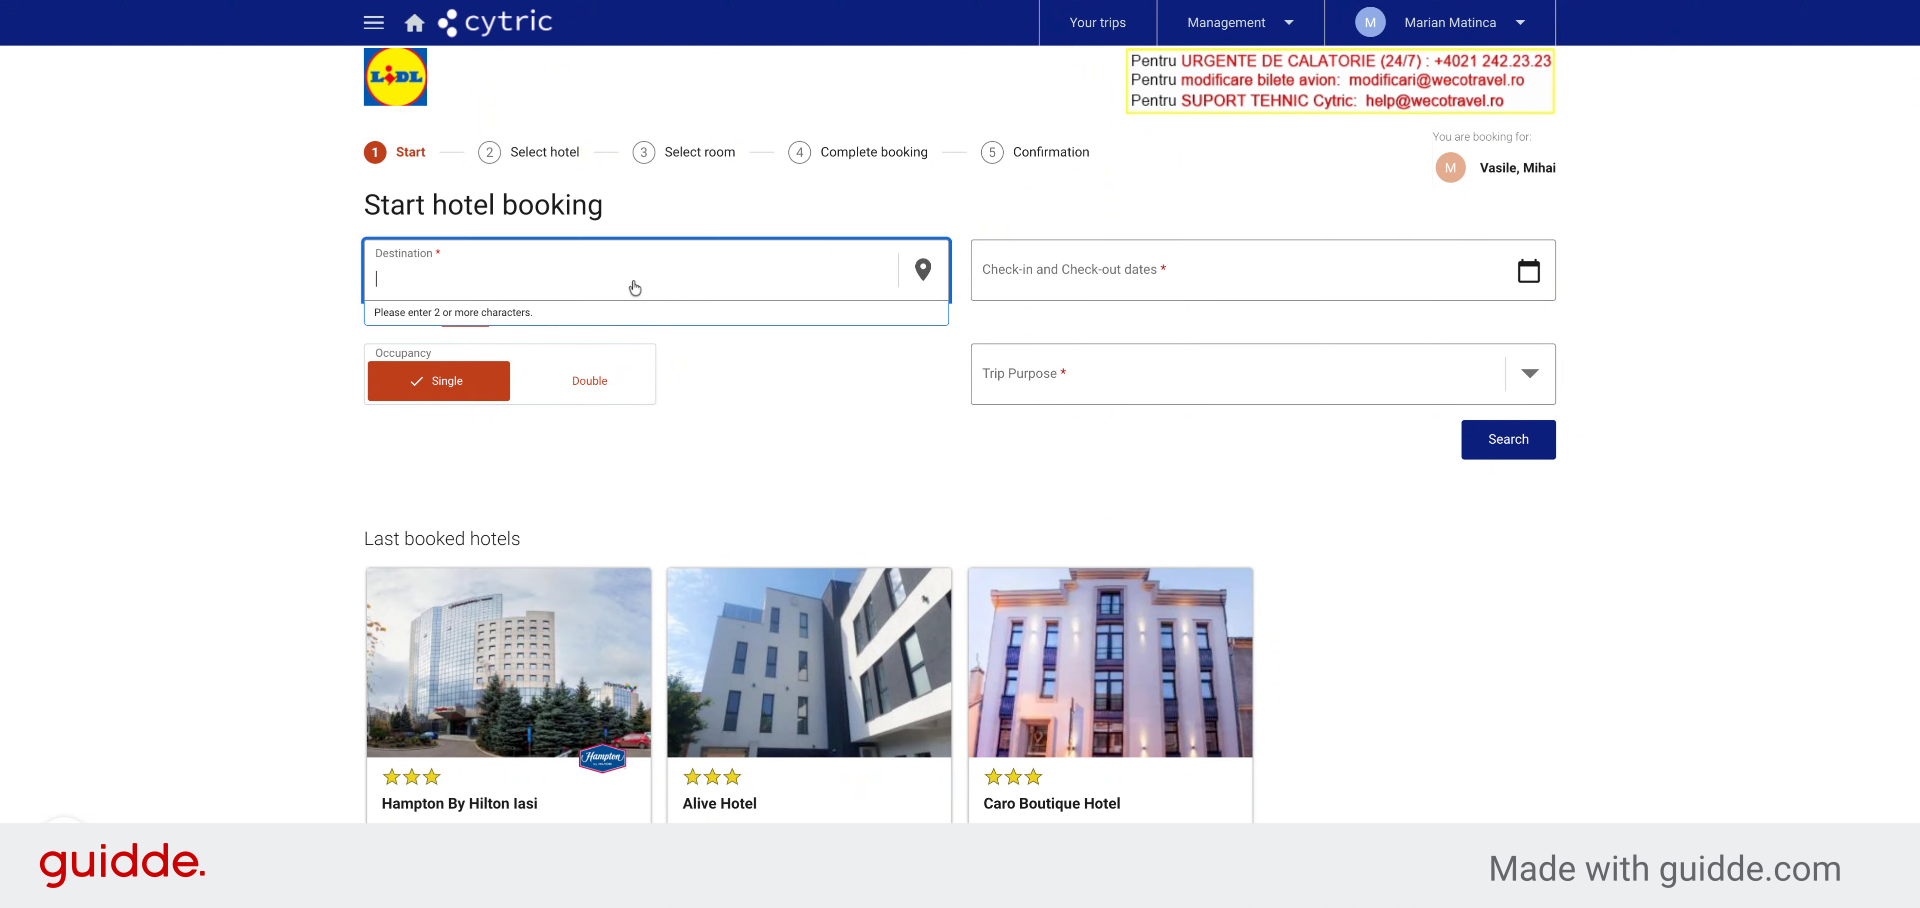Select Double occupancy option

pos(590,381)
